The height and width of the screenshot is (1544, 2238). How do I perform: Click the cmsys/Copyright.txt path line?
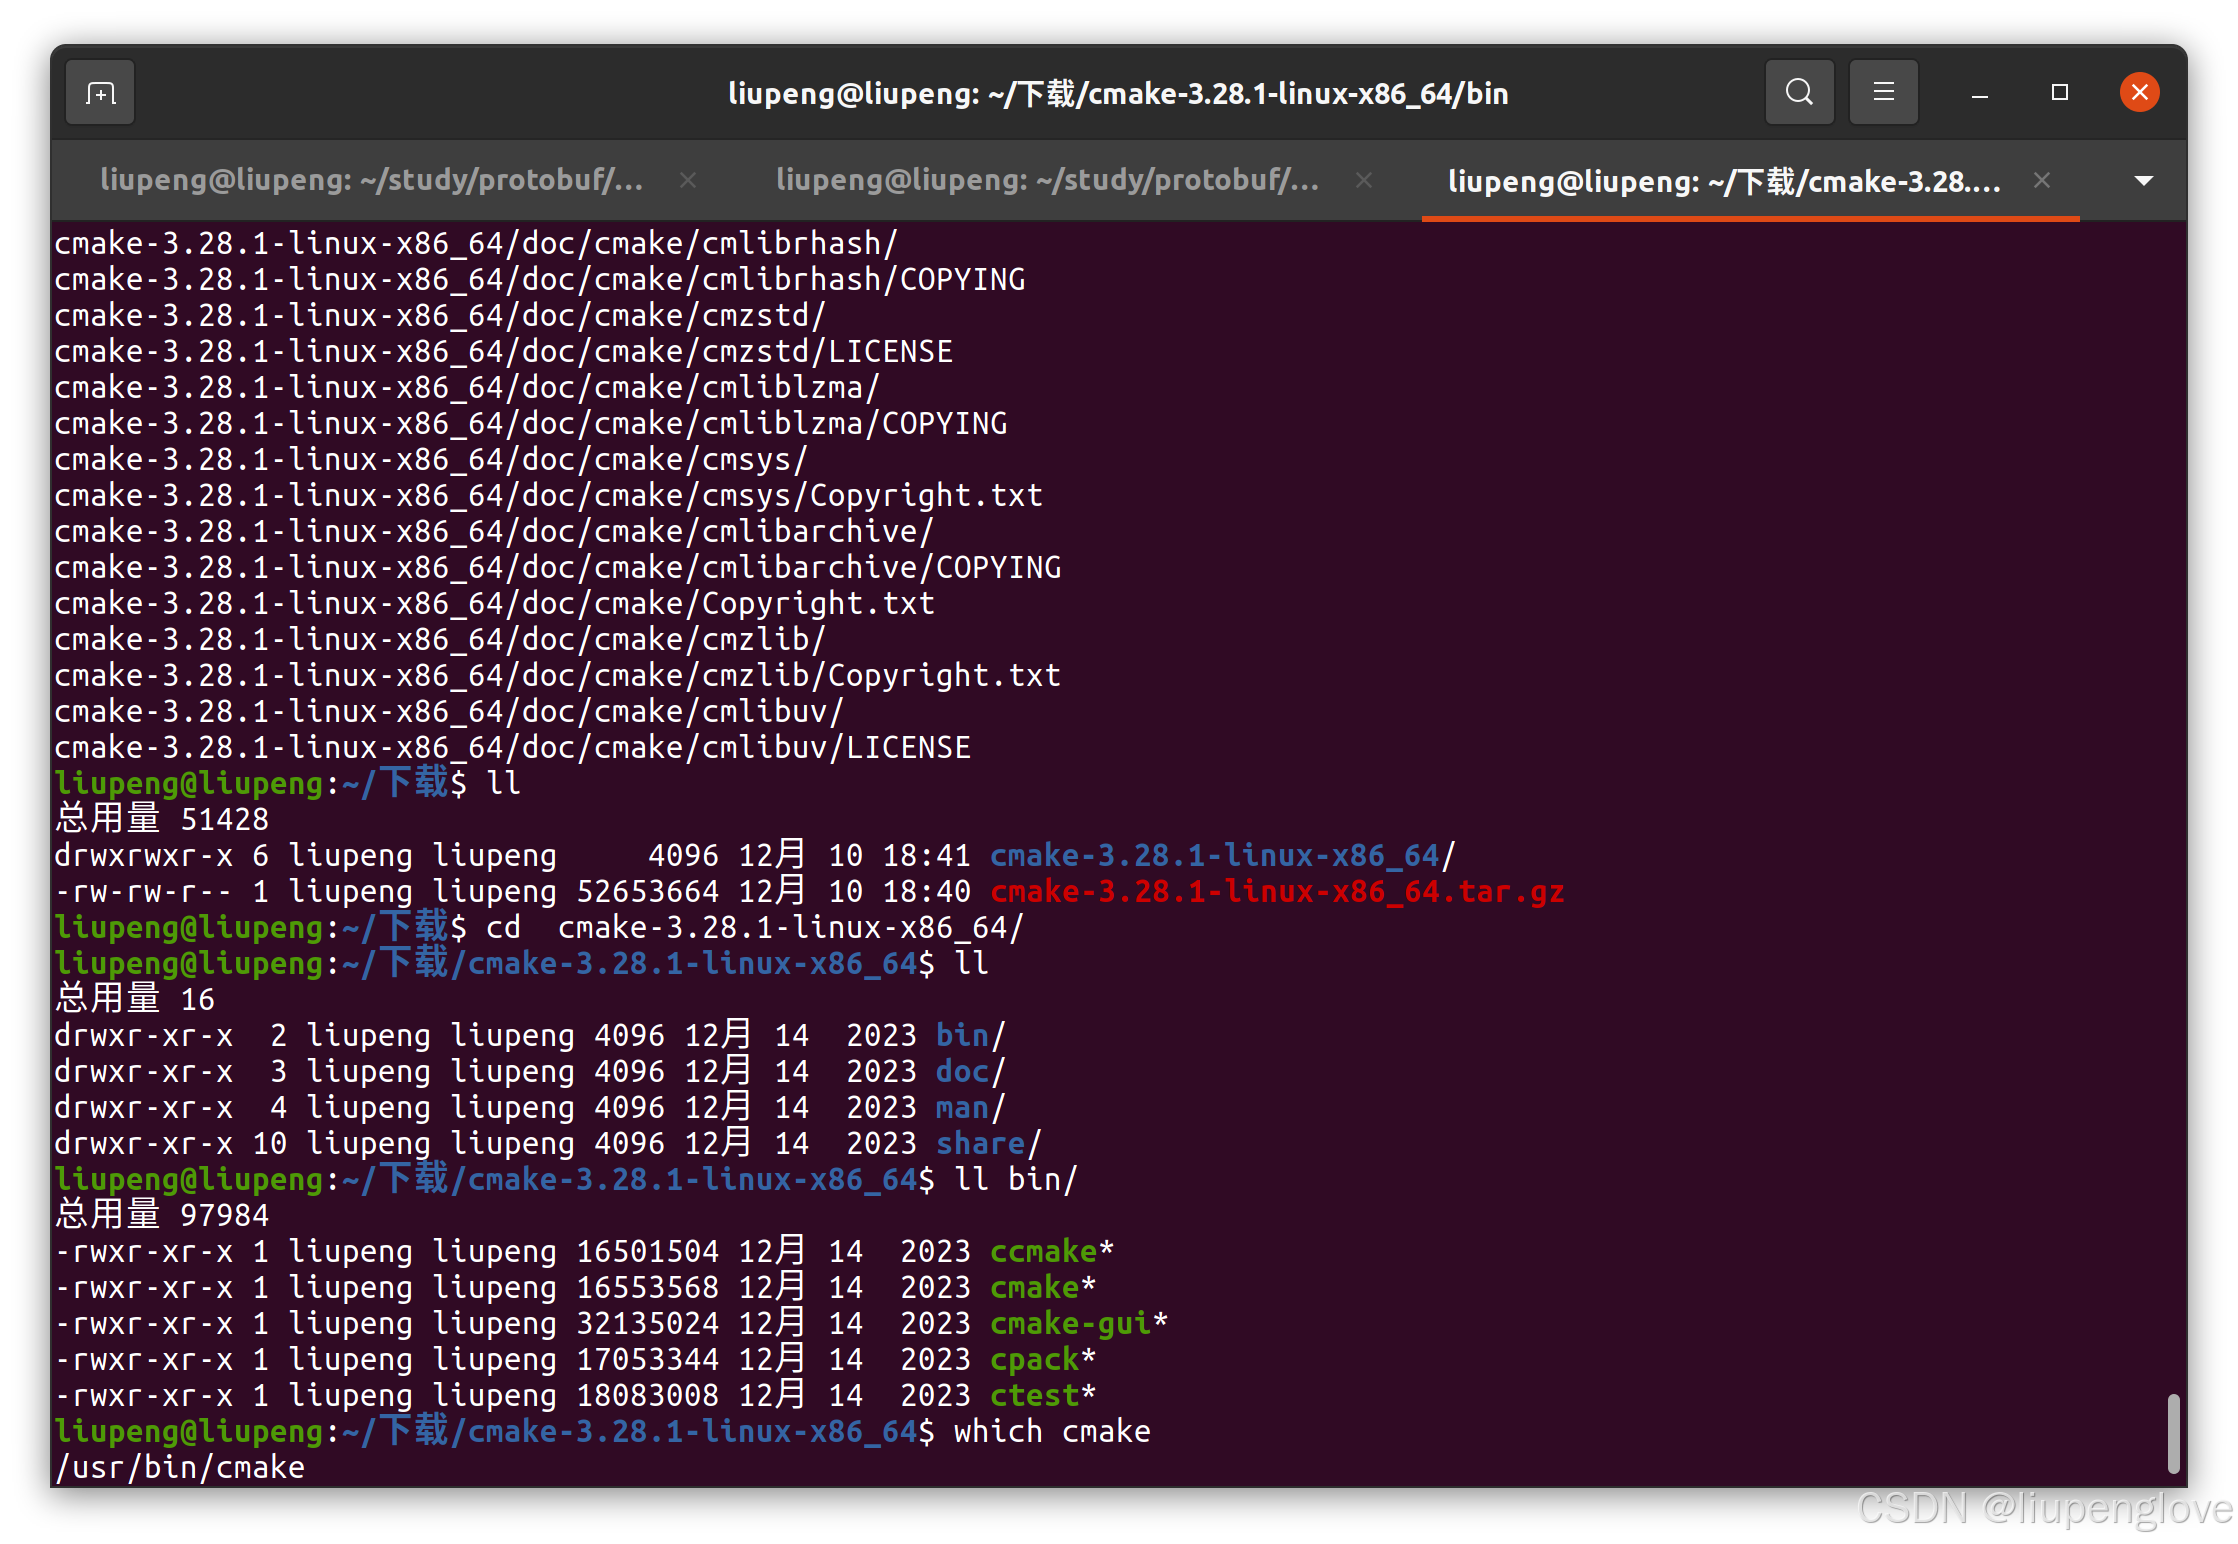(x=549, y=495)
